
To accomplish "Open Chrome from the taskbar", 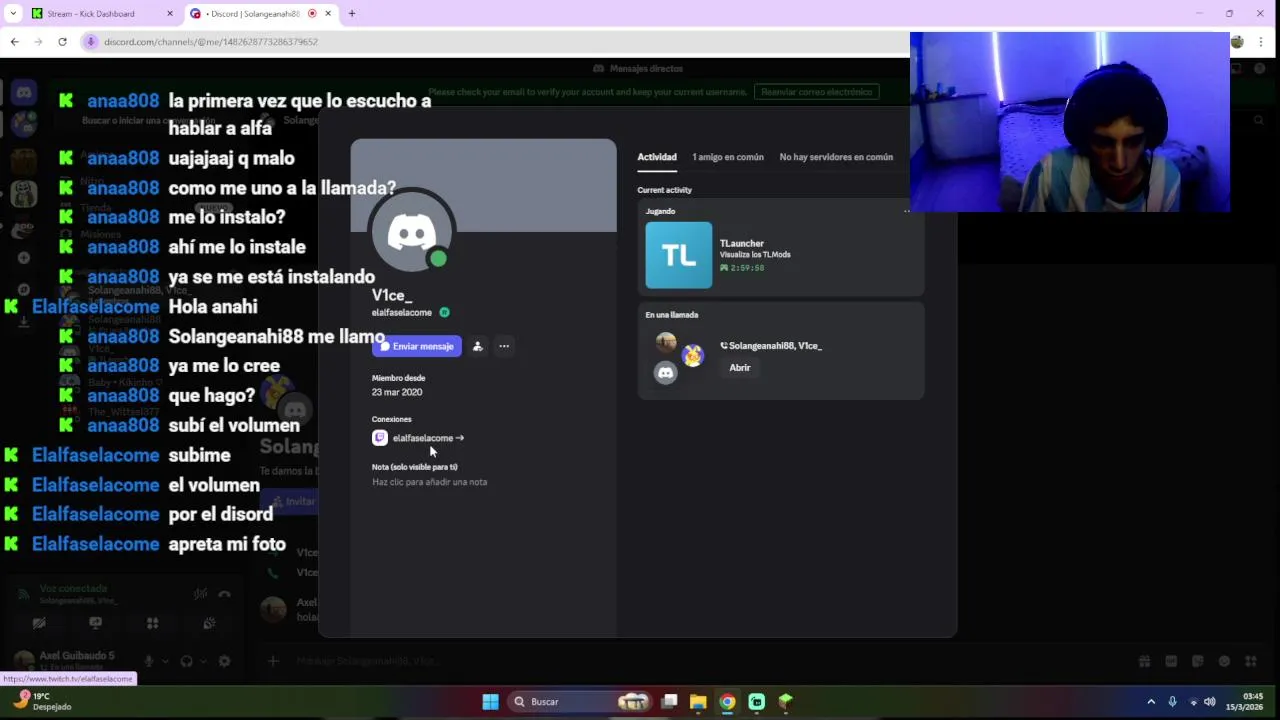I will [727, 702].
